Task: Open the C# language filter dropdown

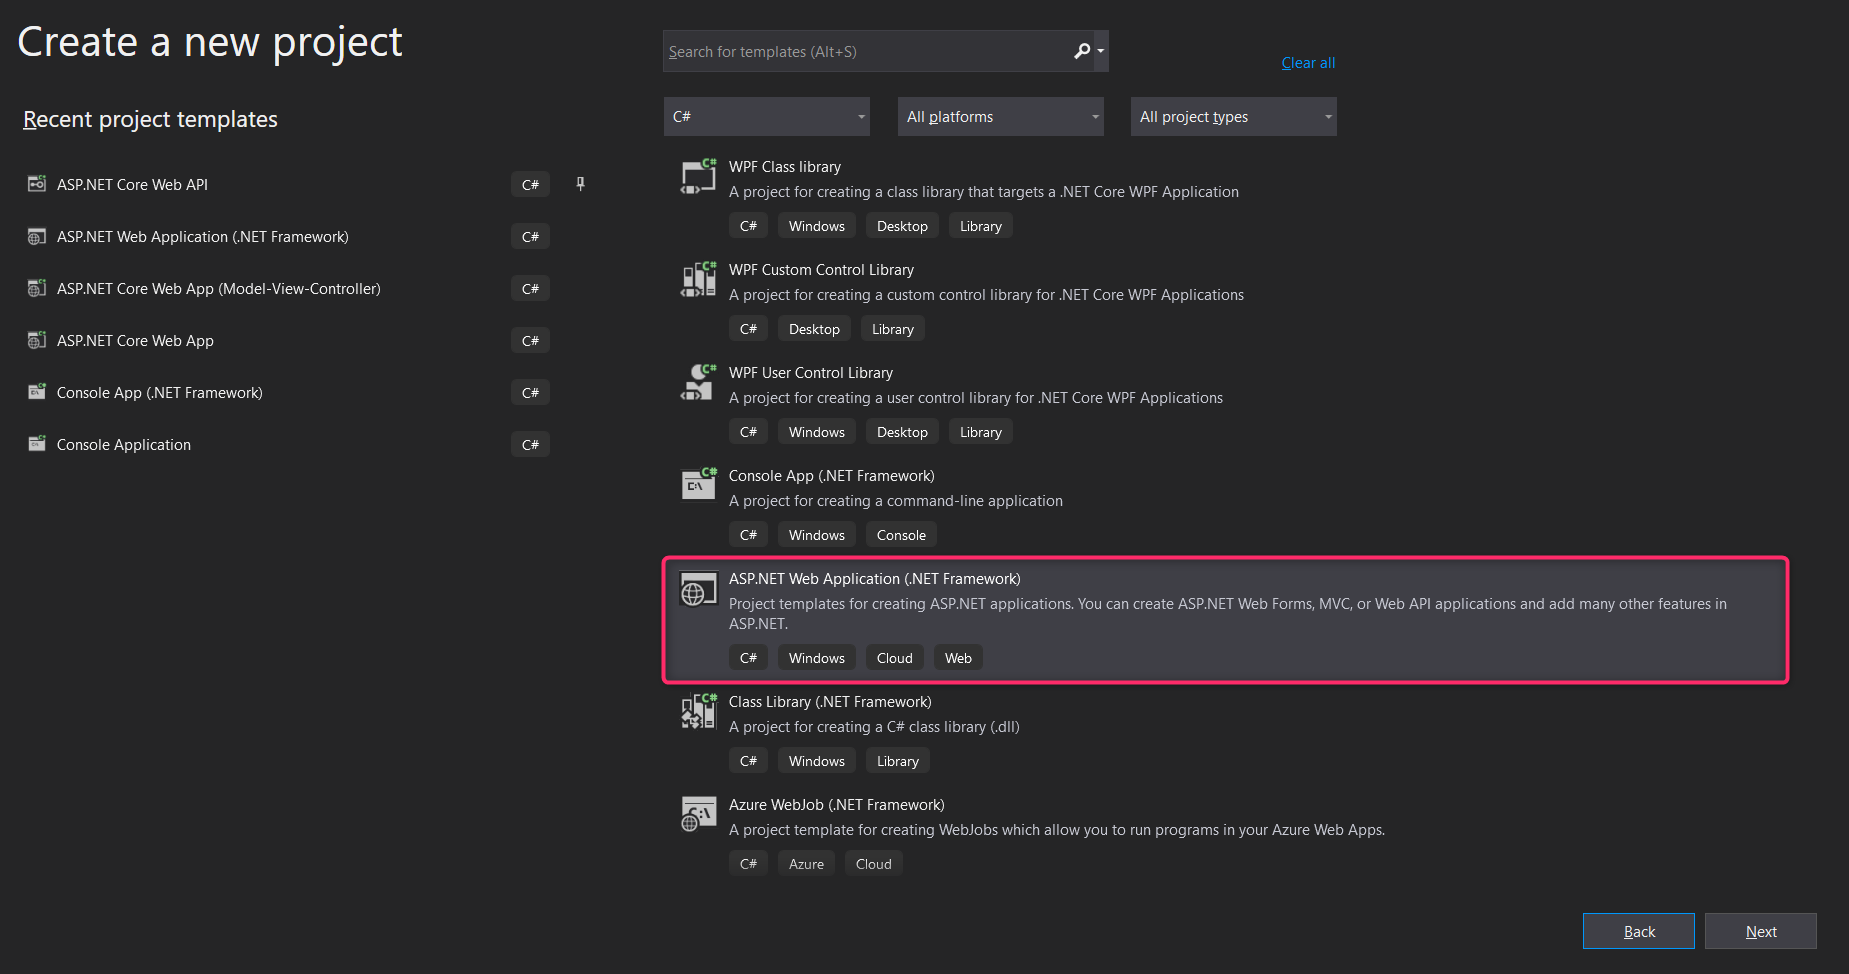Action: click(x=767, y=116)
